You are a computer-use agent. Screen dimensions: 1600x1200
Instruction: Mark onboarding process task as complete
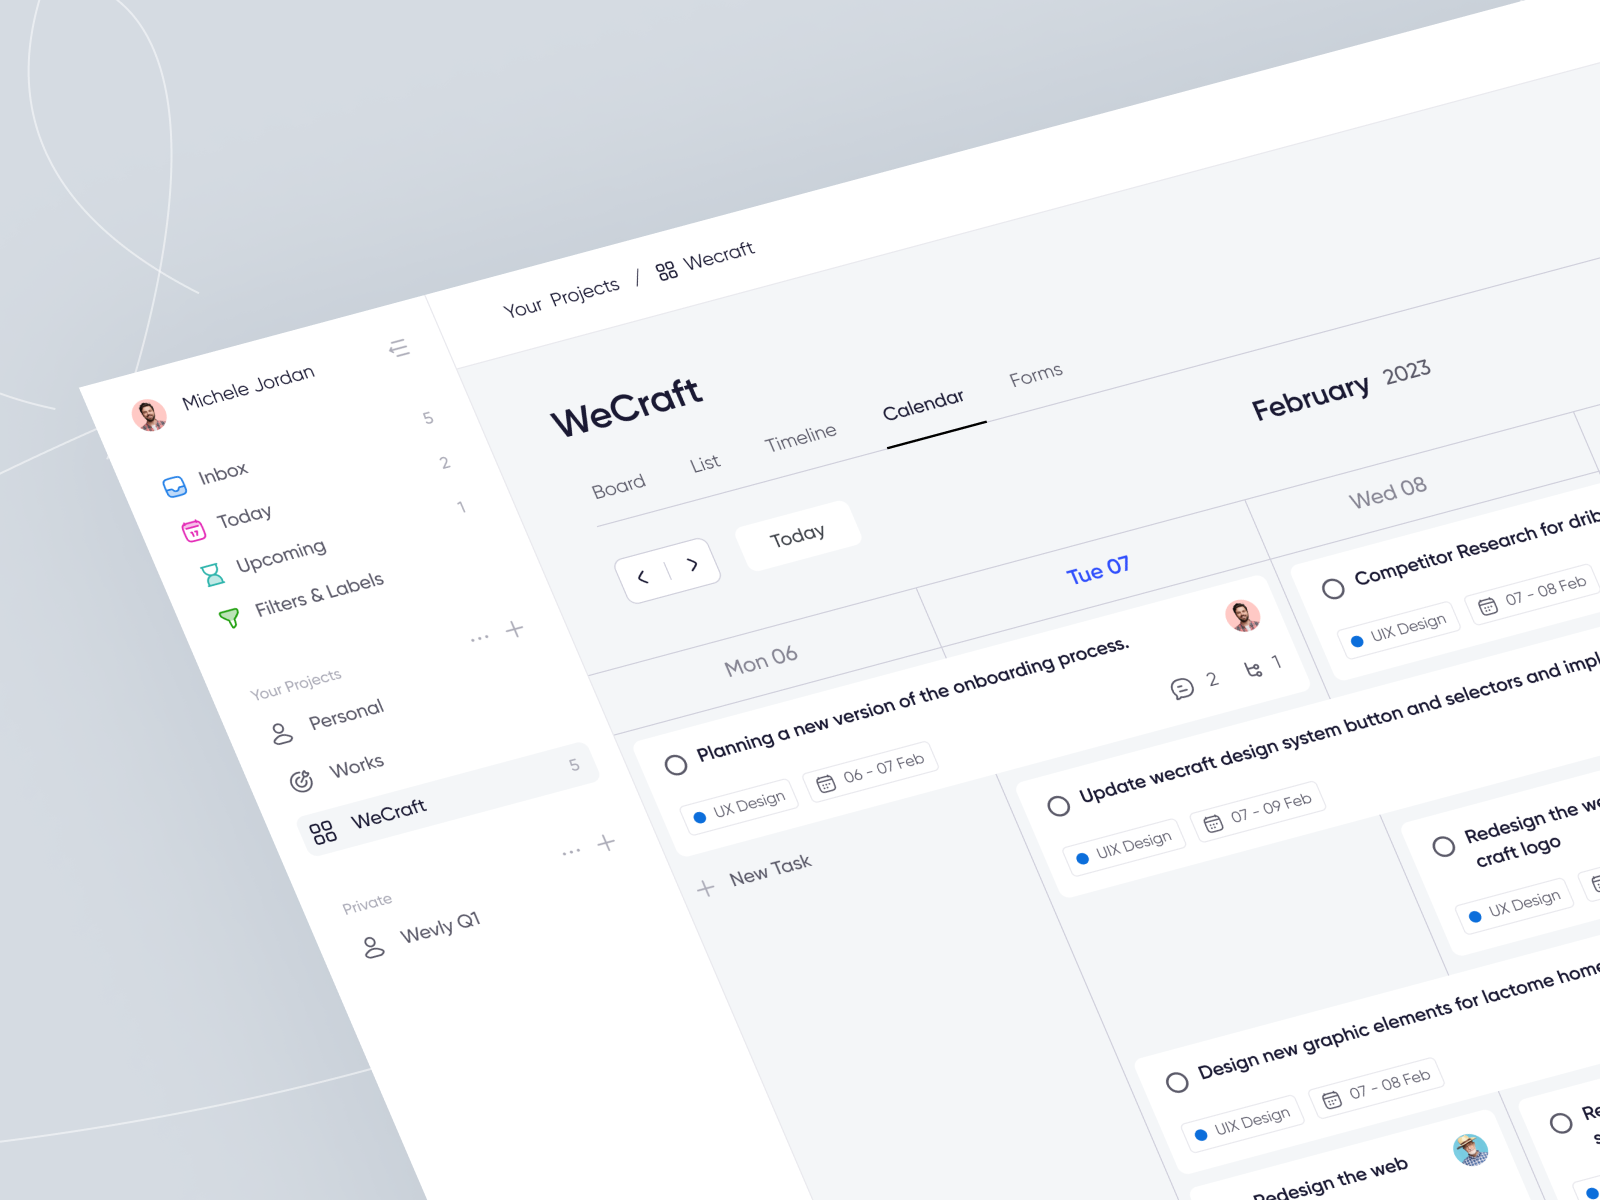click(x=676, y=765)
